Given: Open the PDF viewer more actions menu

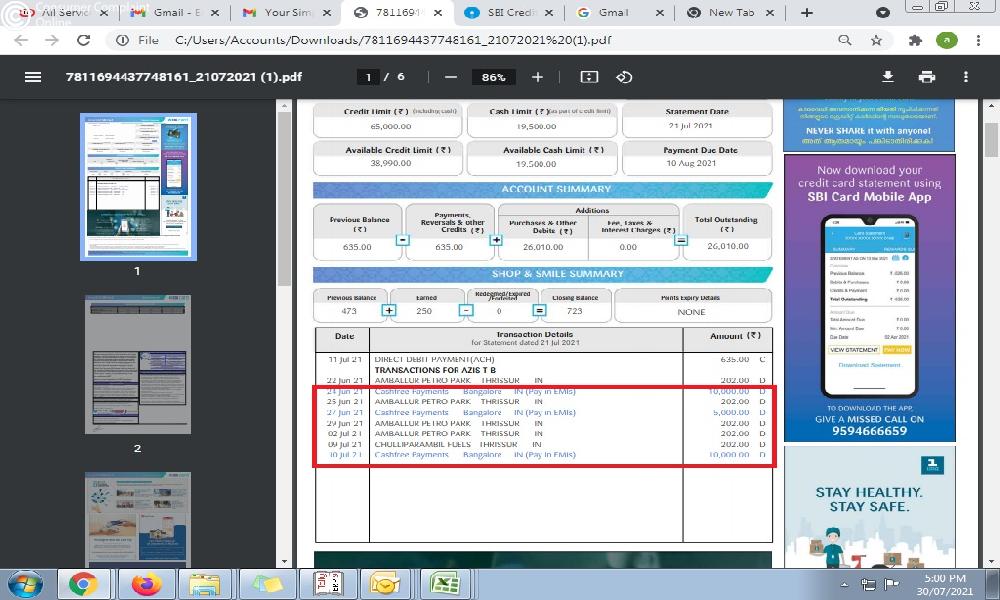Looking at the screenshot, I should (966, 77).
